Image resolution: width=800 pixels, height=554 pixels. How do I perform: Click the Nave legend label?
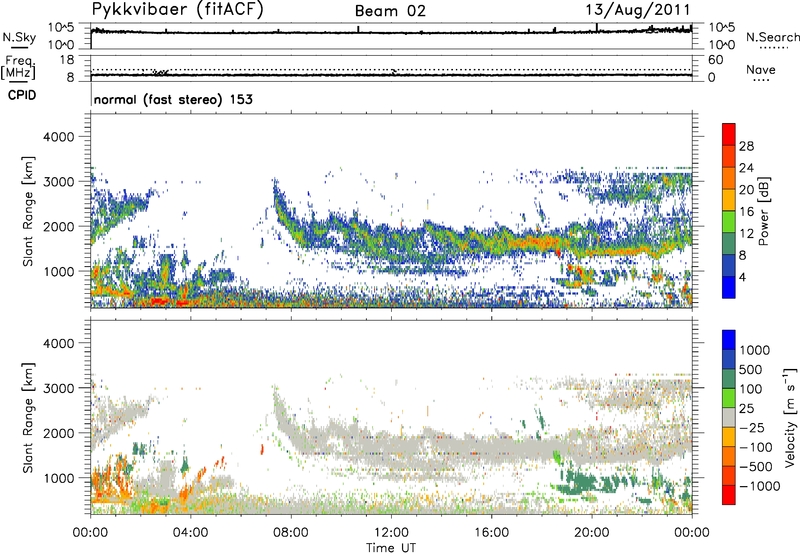(x=761, y=70)
